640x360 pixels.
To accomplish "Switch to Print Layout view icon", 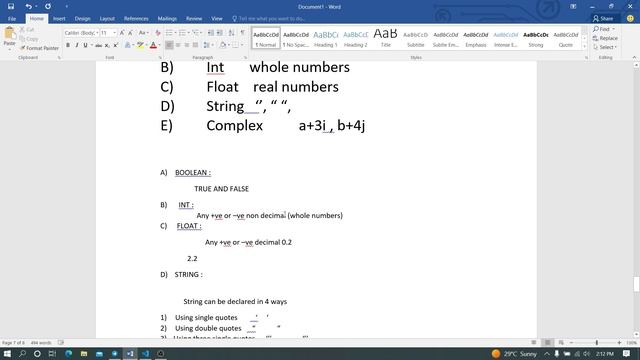I will pyautogui.click(x=548, y=343).
